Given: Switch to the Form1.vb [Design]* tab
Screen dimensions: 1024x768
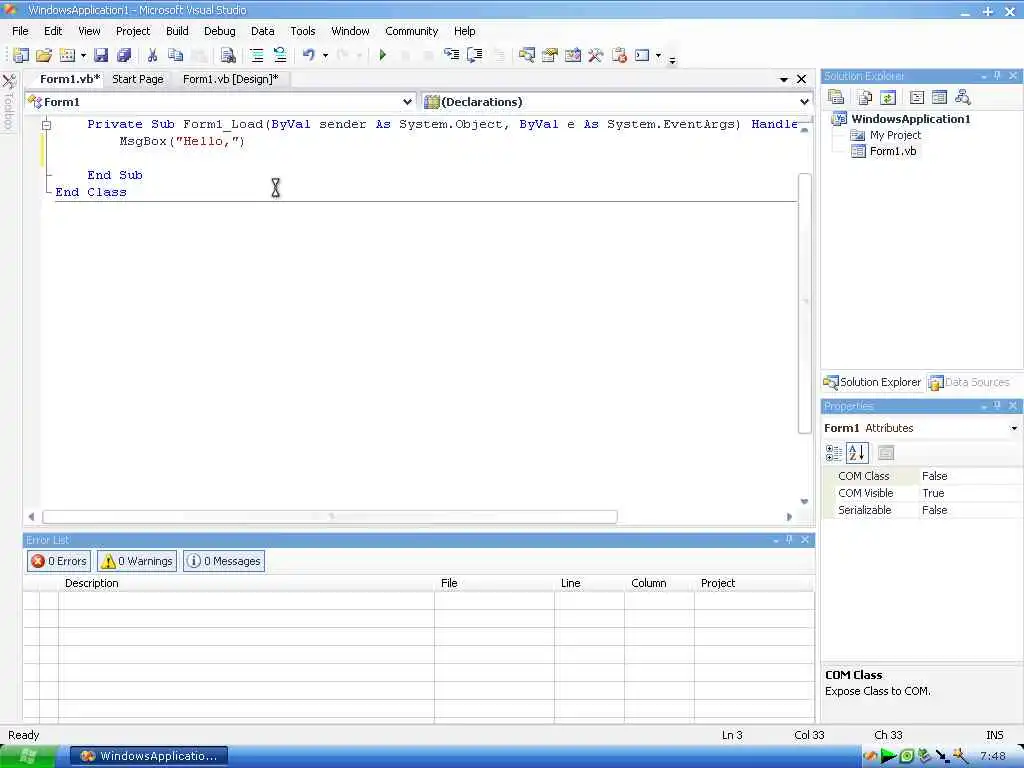Looking at the screenshot, I should 231,79.
